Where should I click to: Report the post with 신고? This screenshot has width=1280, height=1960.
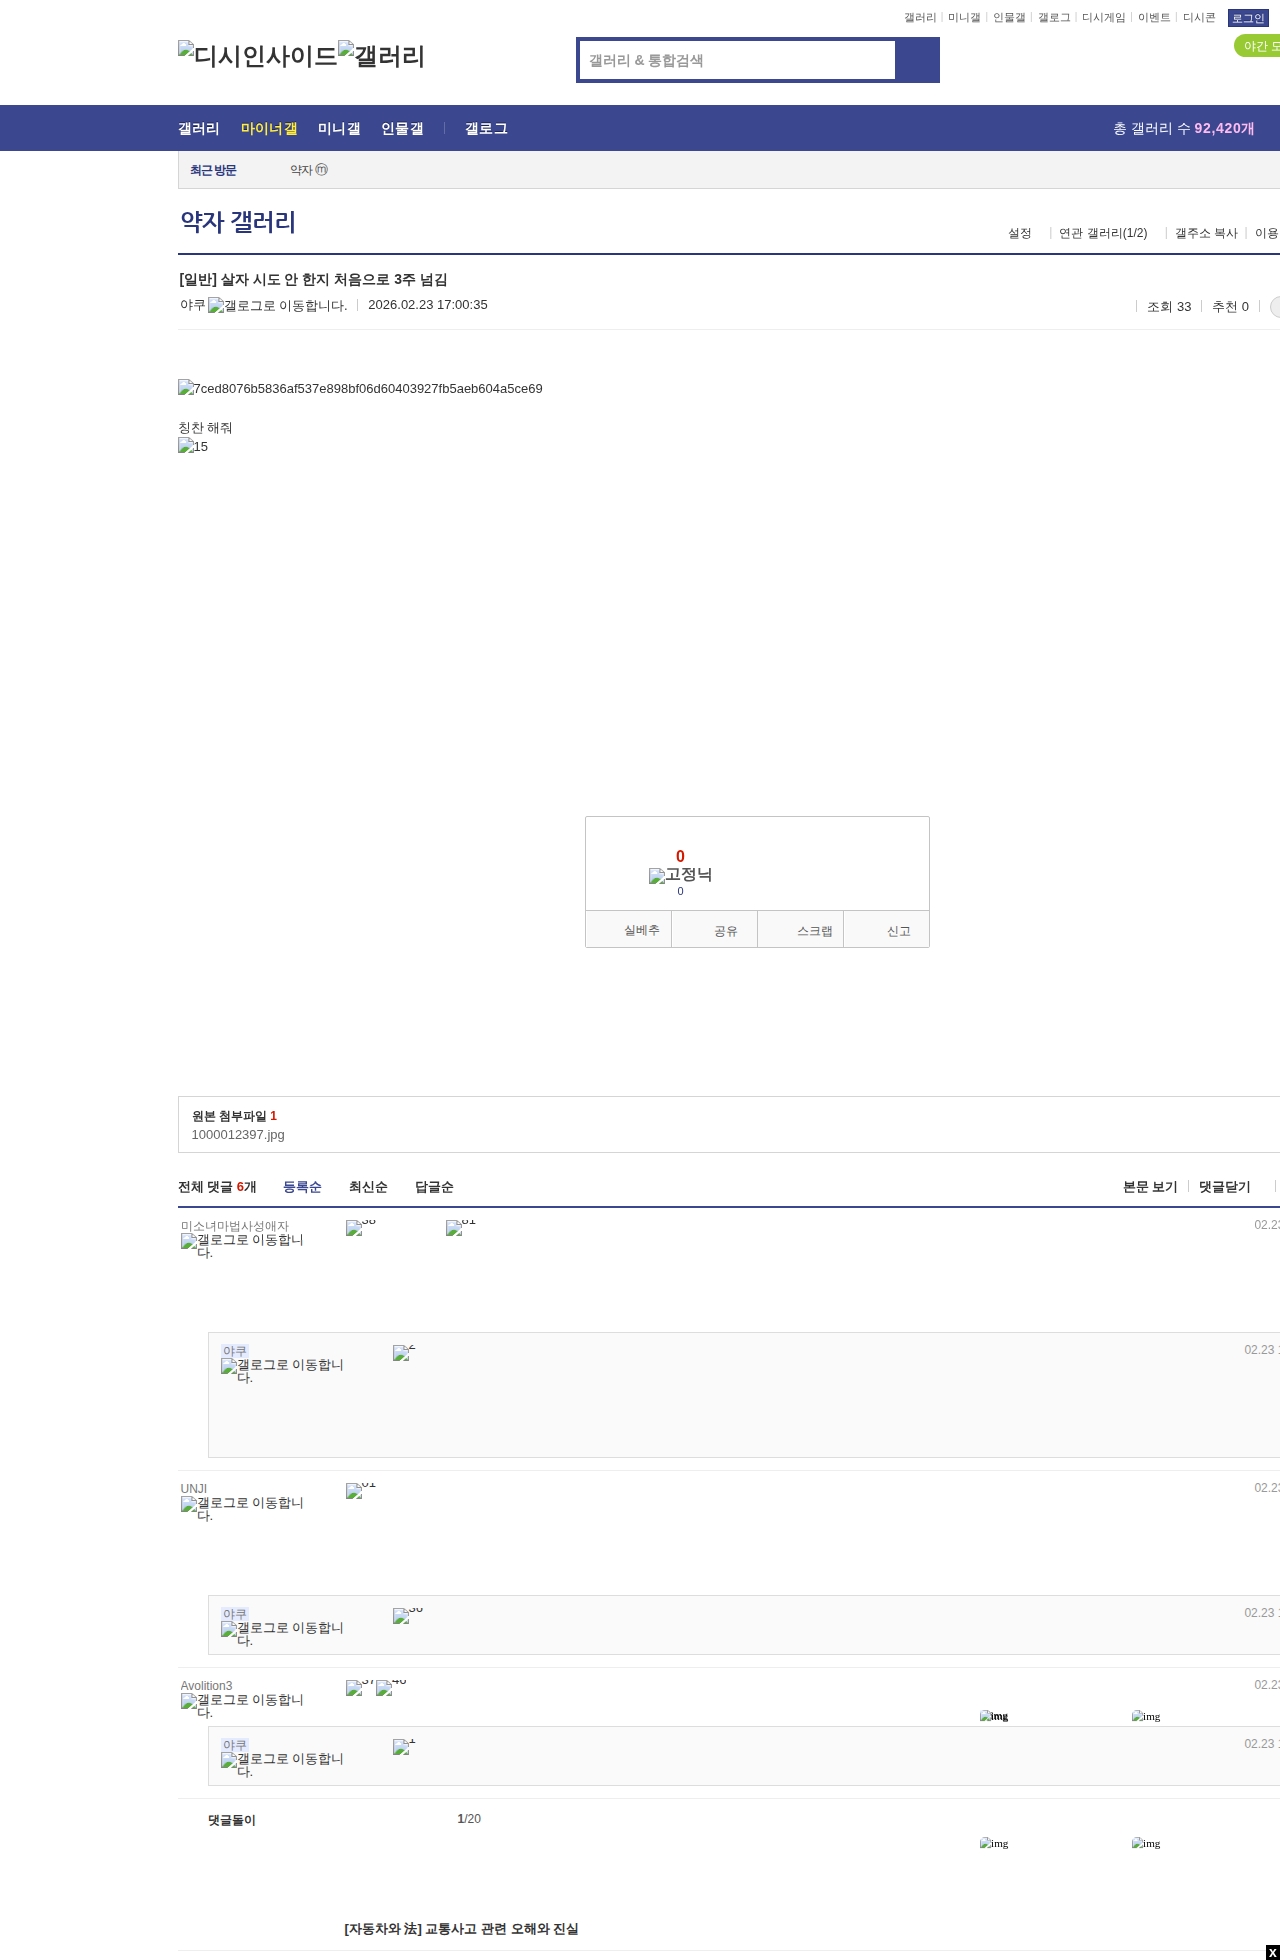click(x=886, y=930)
